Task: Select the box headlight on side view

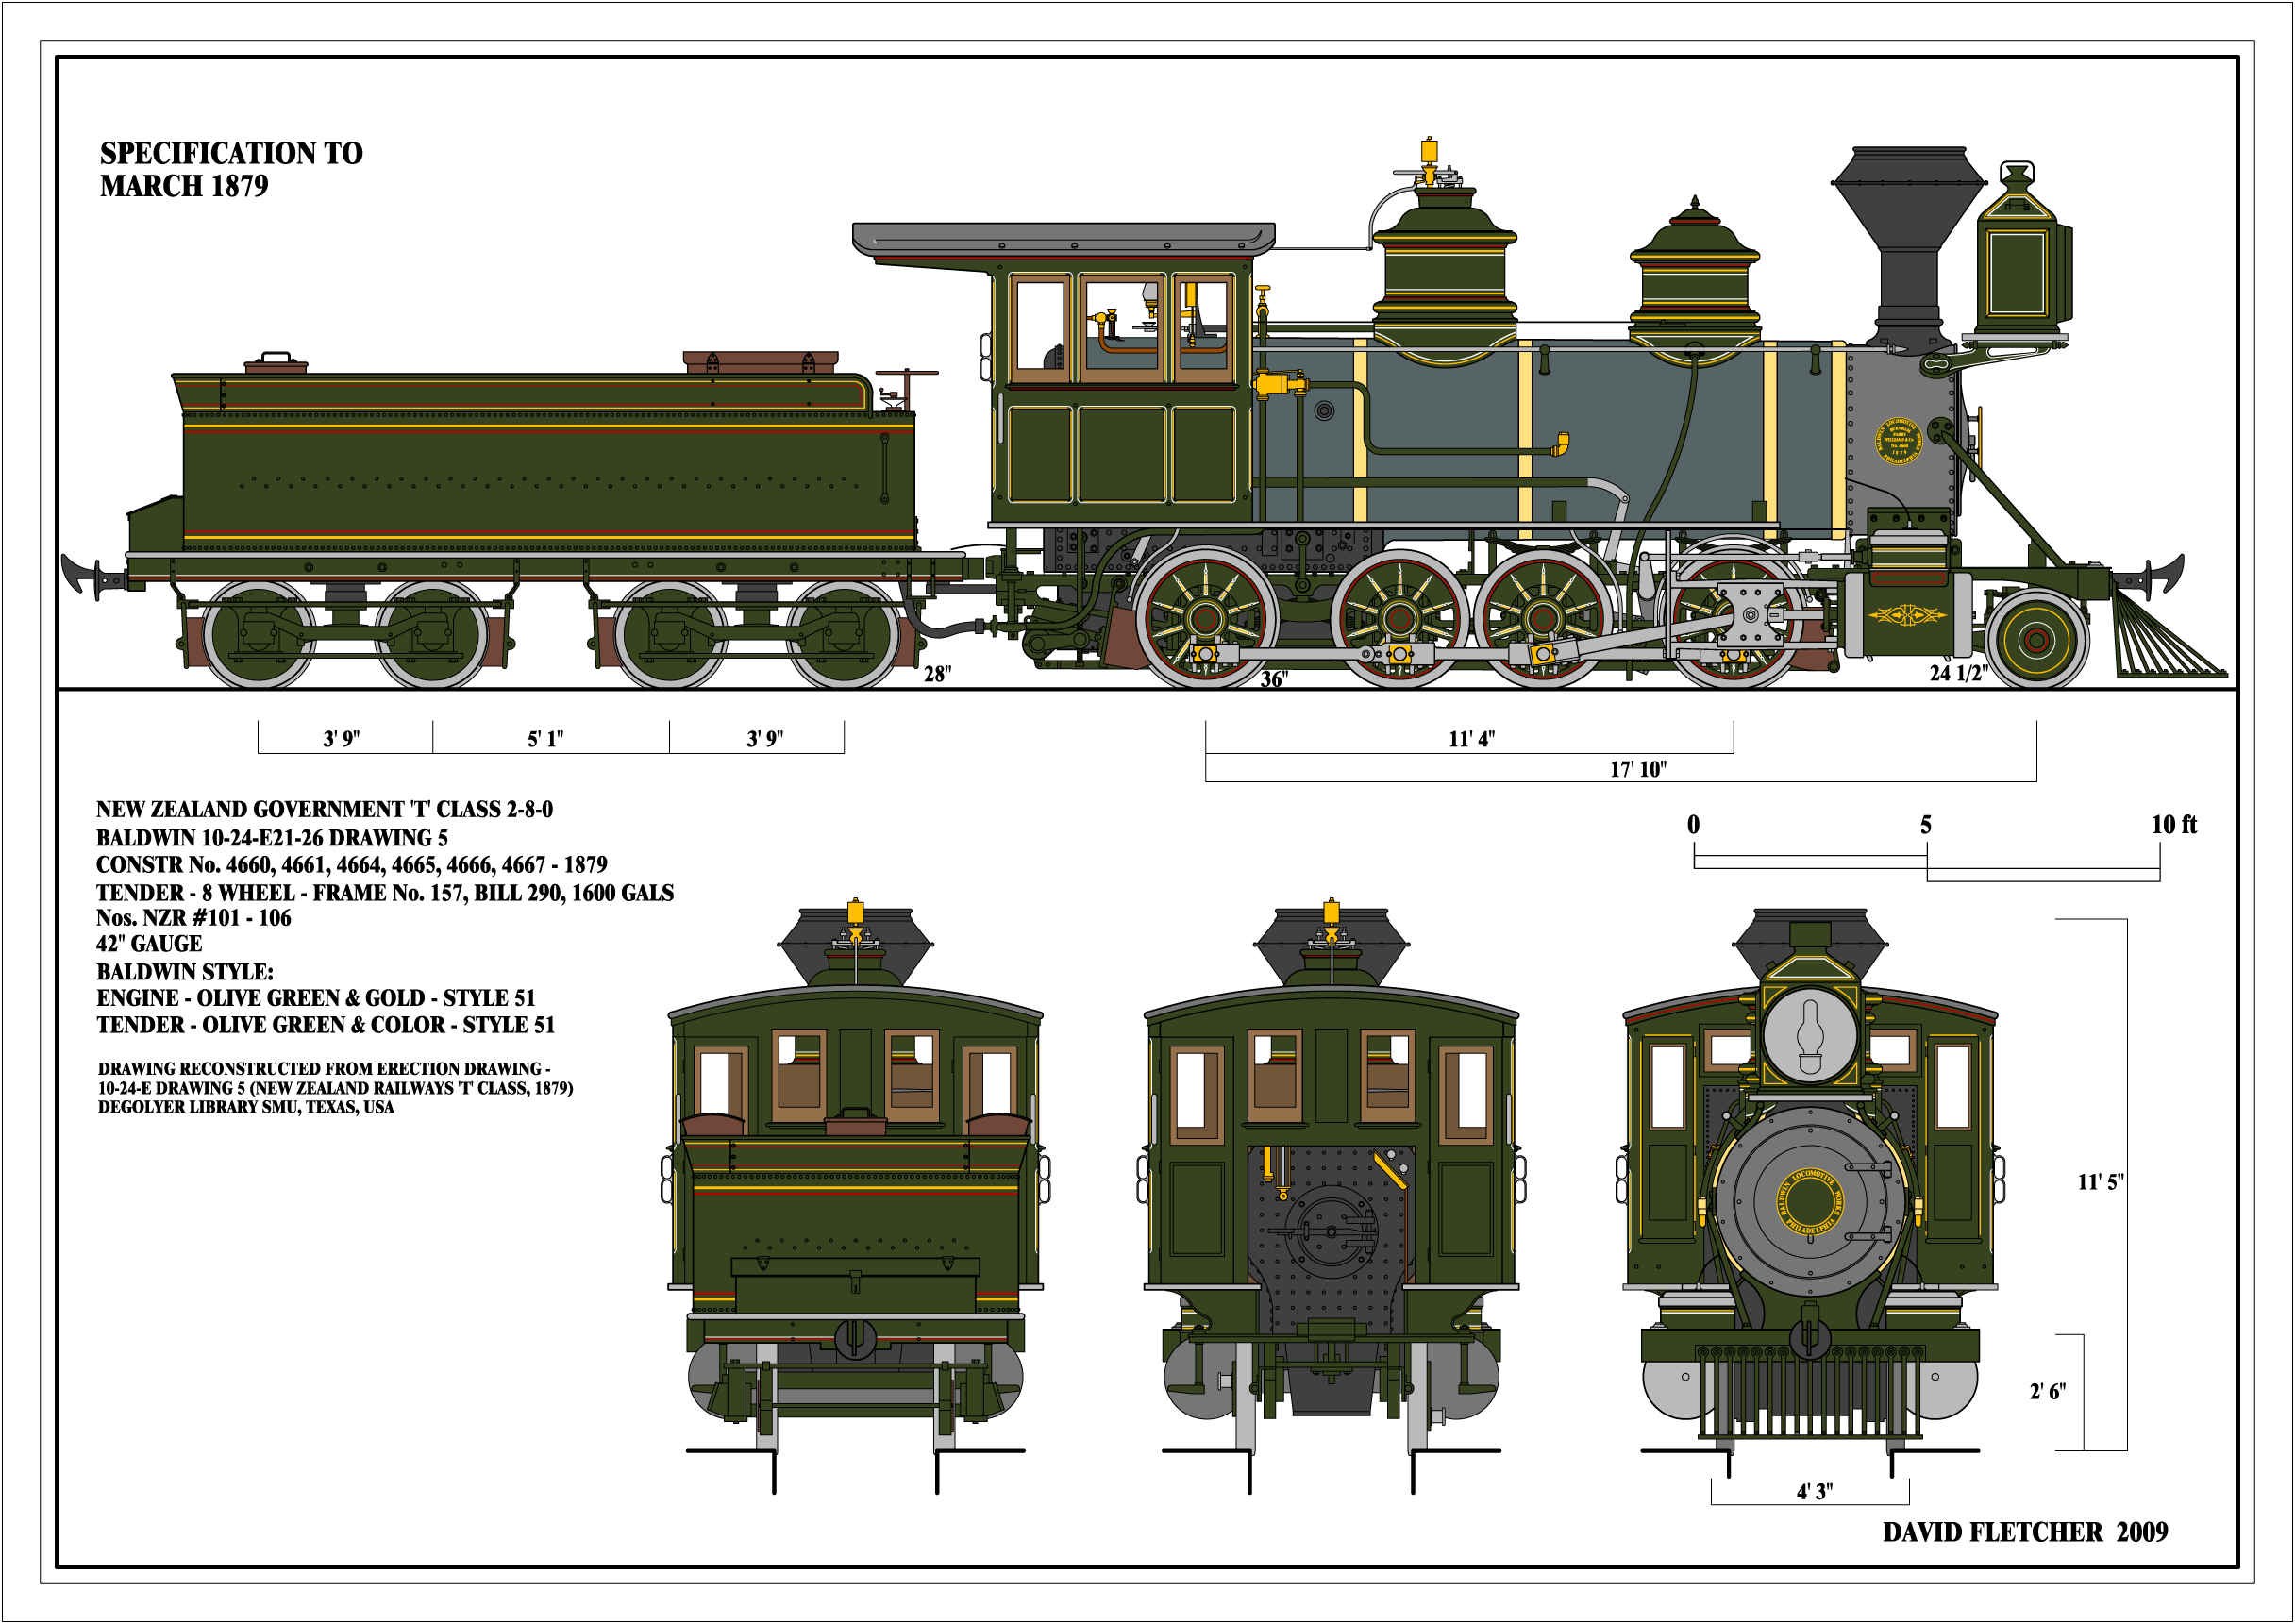Action: [2016, 268]
